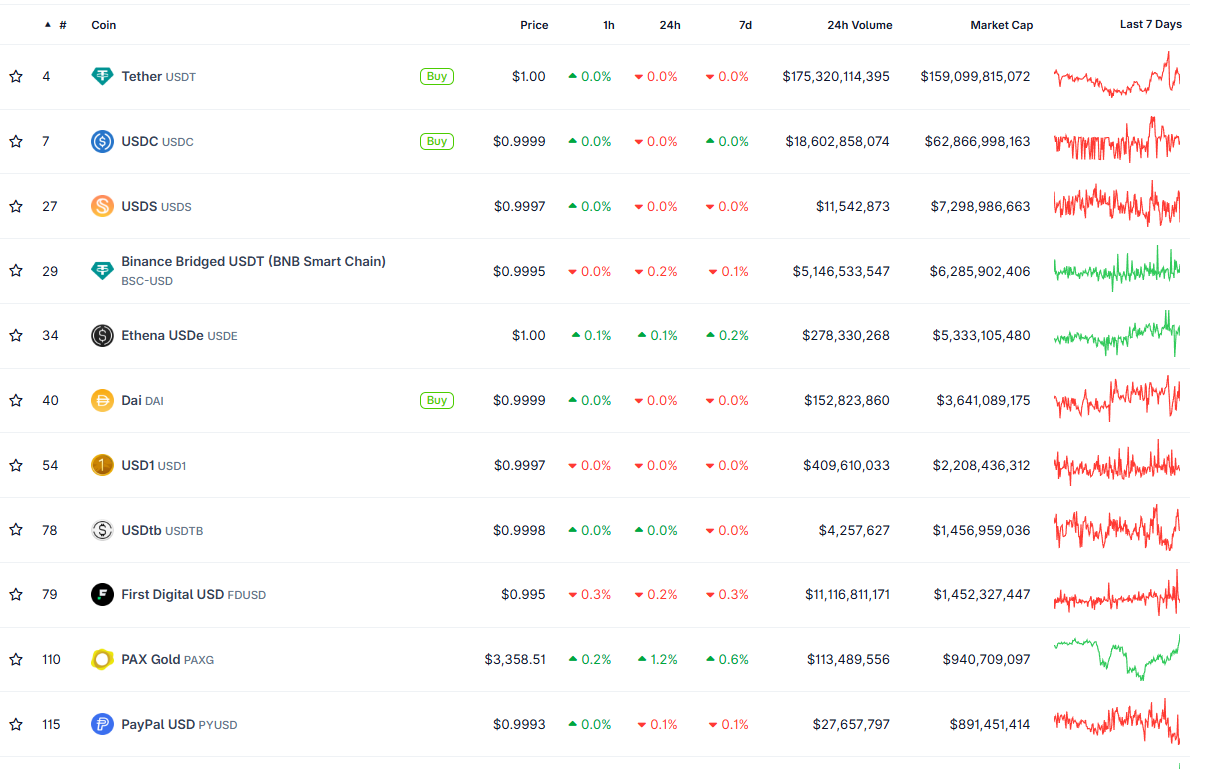The image size is (1217, 769).
Task: Click the Buy button for Dai
Action: click(437, 400)
